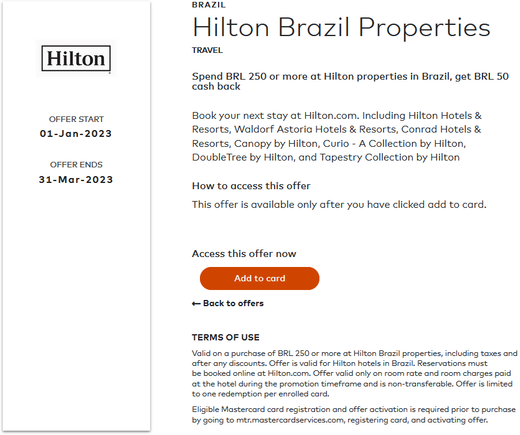The image size is (520, 435).
Task: Select the 31-Mar-2023 end date
Action: coord(76,180)
